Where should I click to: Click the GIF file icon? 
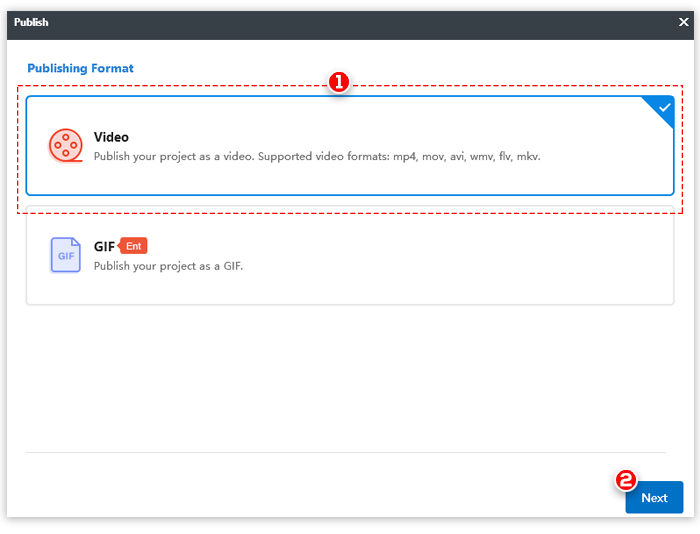[x=66, y=255]
